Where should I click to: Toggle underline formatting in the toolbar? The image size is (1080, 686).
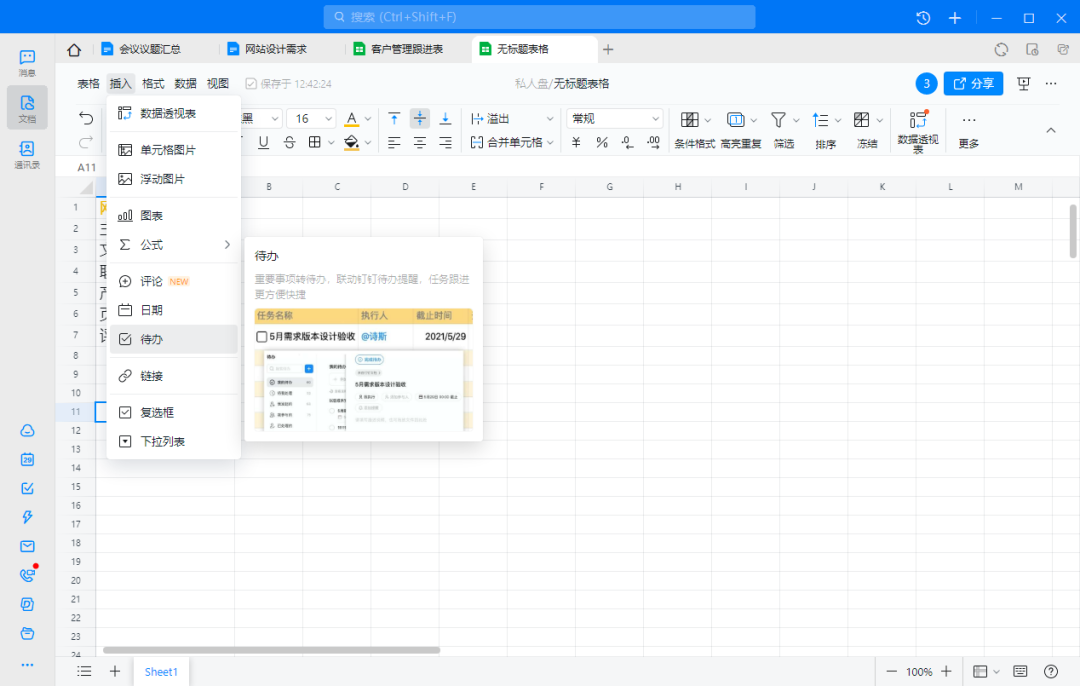[x=263, y=143]
